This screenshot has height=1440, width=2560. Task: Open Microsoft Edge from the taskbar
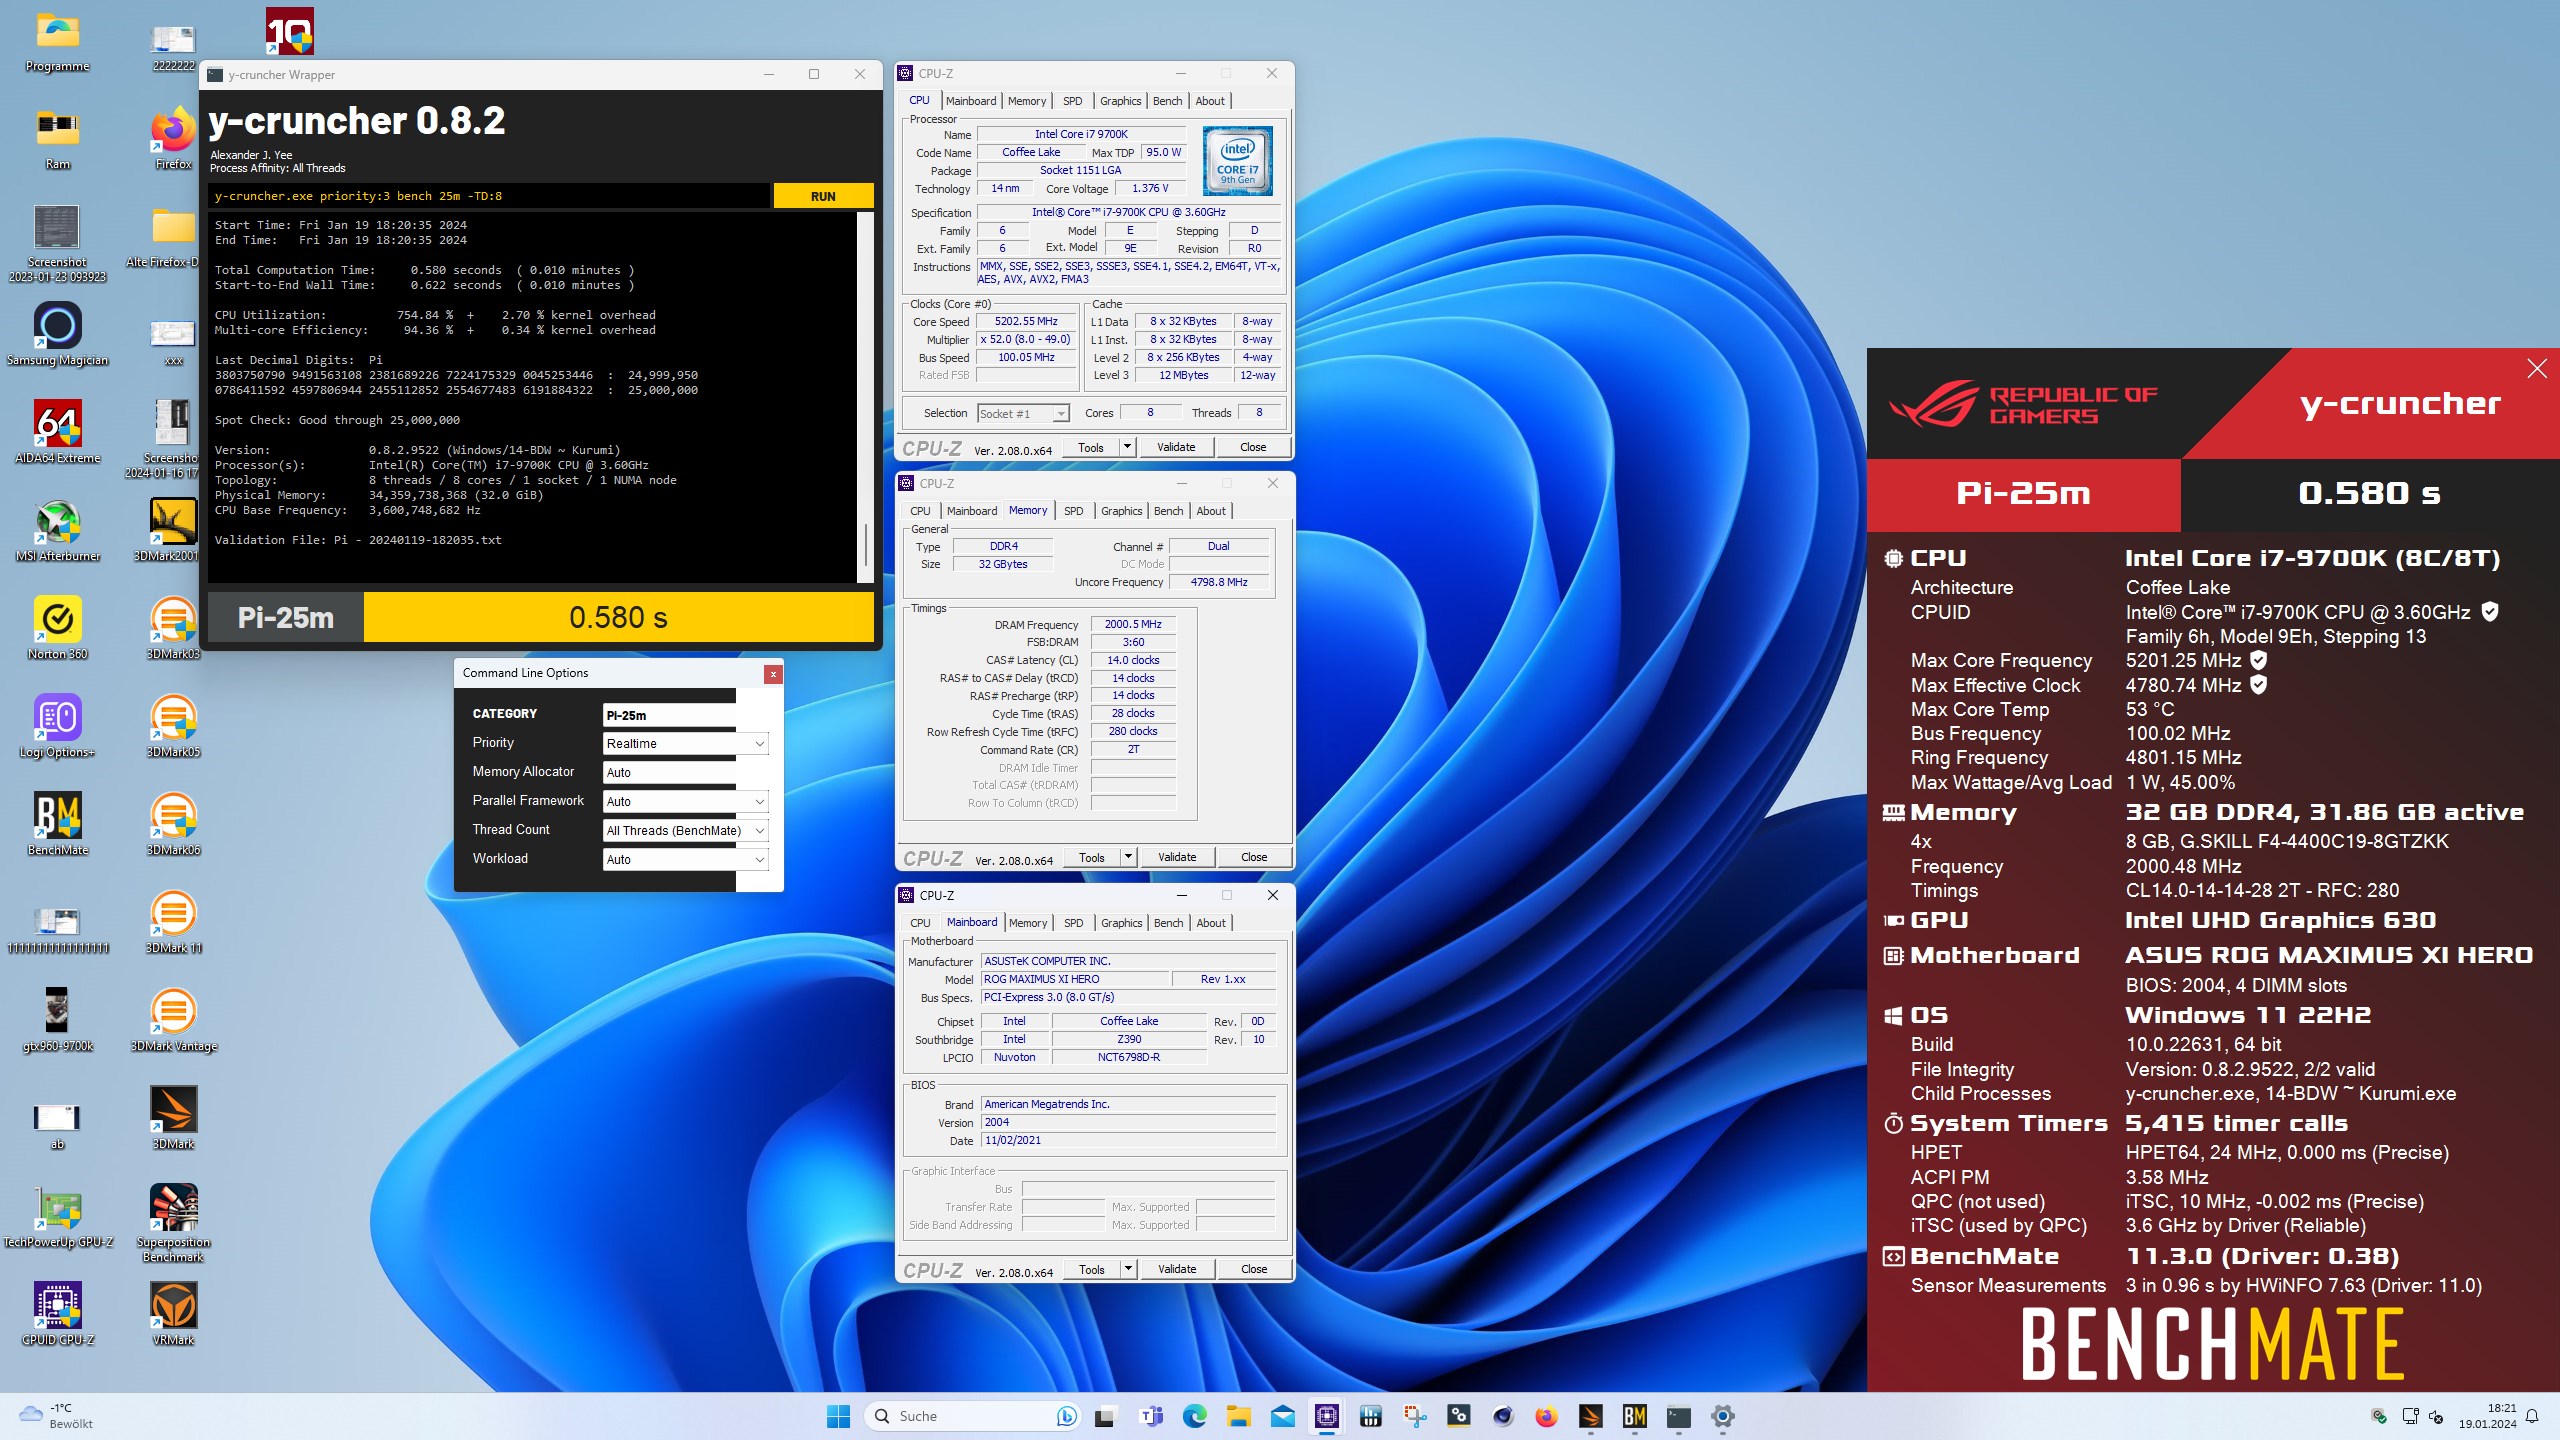pos(1195,1416)
